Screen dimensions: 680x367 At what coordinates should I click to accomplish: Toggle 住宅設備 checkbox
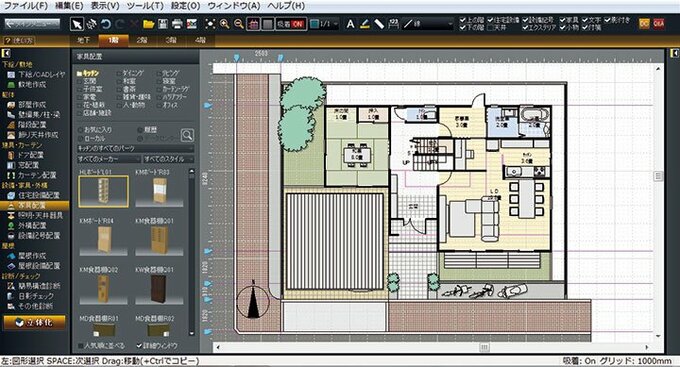(490, 20)
